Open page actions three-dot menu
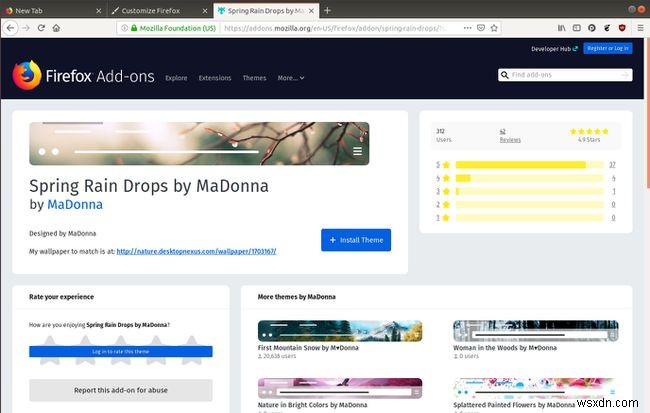 click(x=467, y=28)
